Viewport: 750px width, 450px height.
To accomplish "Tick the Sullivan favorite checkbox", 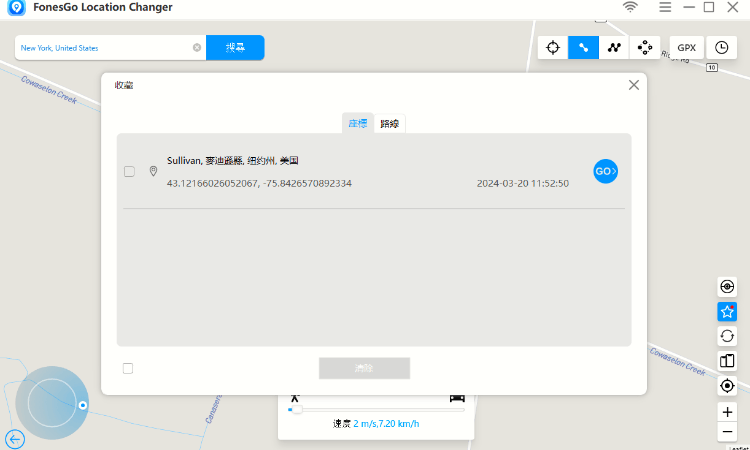I will coord(129,171).
